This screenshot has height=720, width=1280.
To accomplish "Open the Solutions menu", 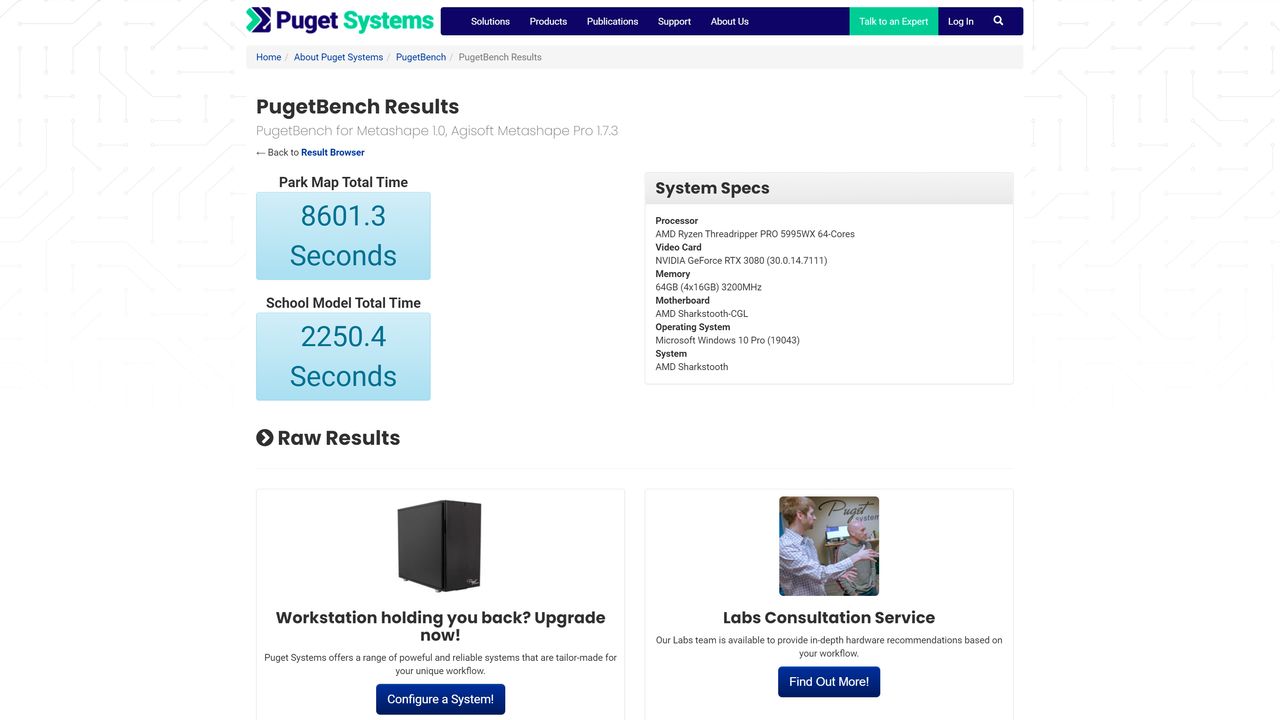I will pos(490,21).
